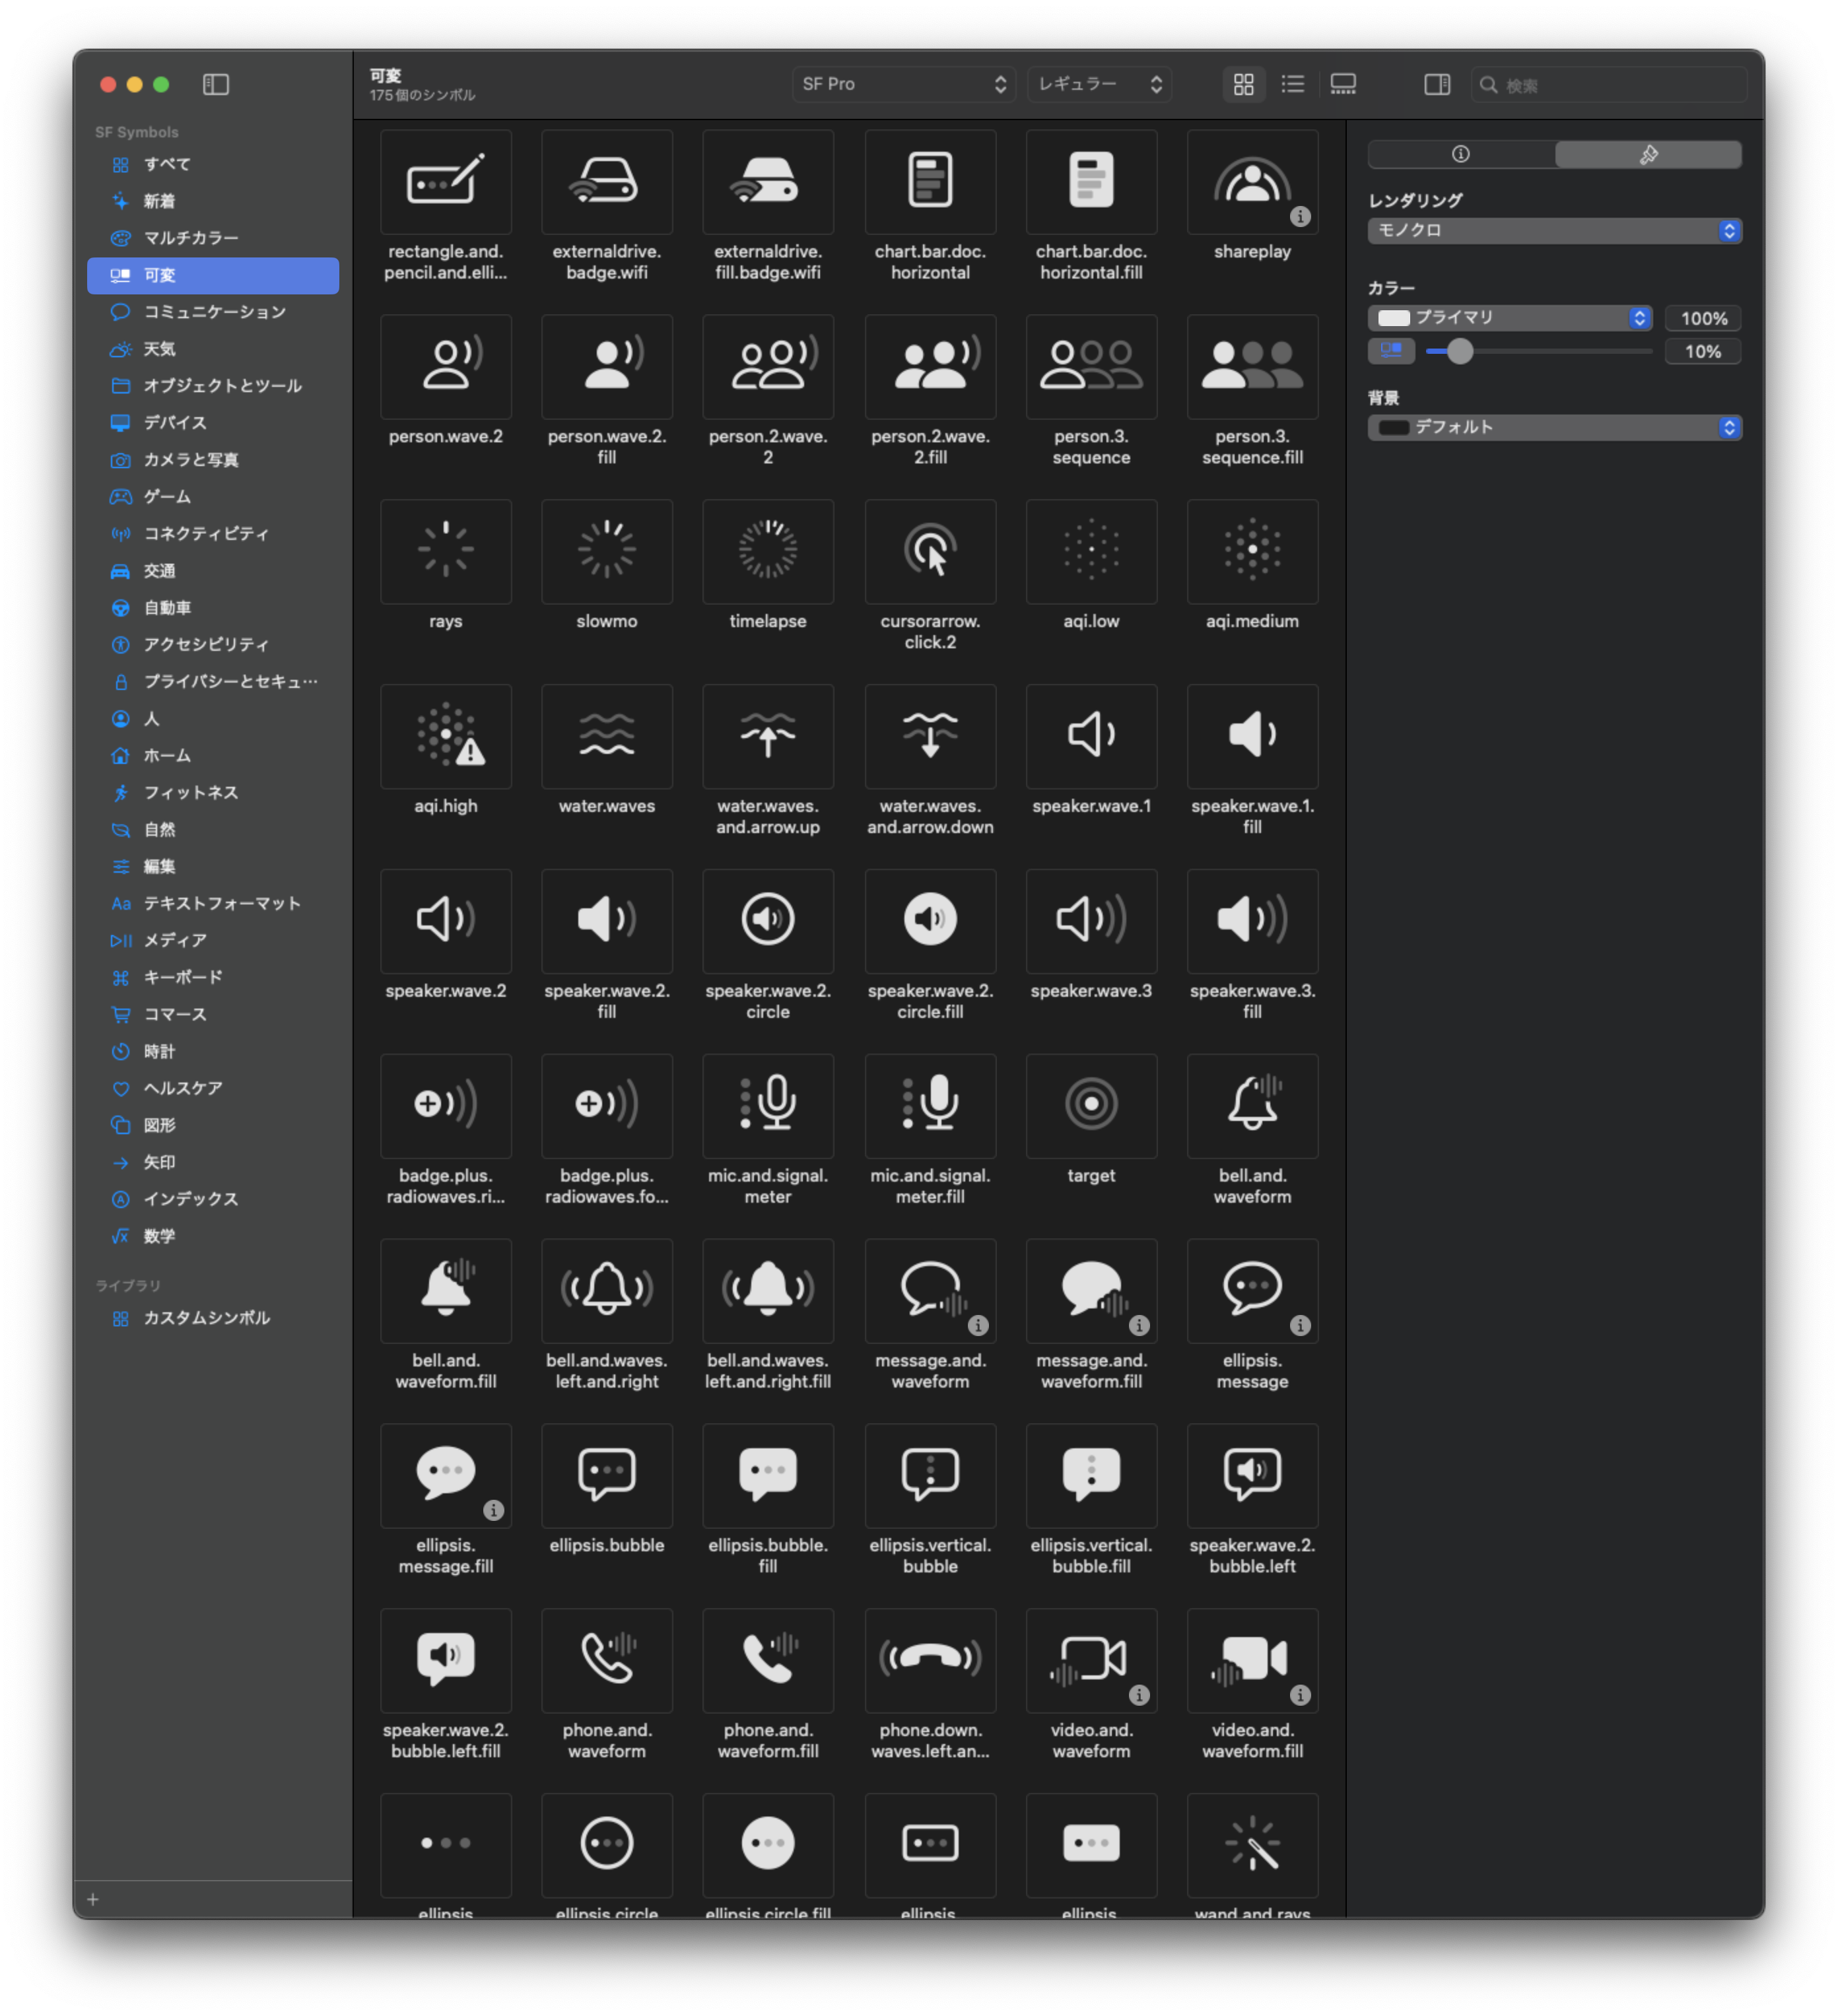The image size is (1838, 2016).
Task: Open the 背景 デフォルト dropdown
Action: pos(1553,428)
